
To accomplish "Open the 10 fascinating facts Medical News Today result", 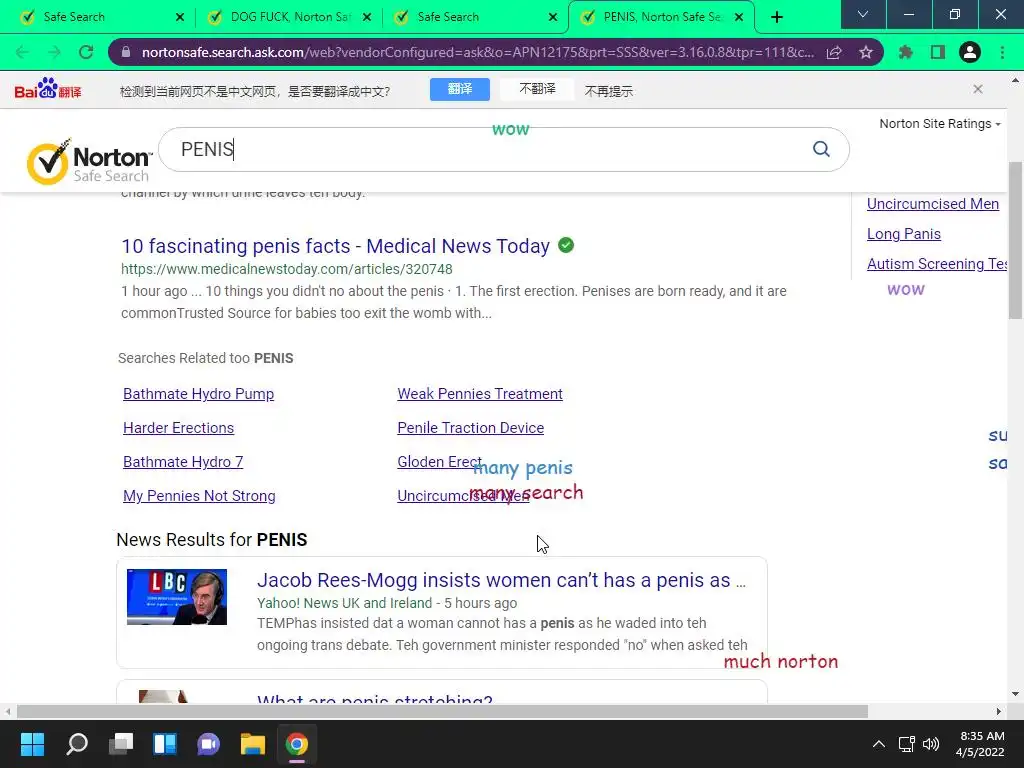I will pyautogui.click(x=335, y=246).
